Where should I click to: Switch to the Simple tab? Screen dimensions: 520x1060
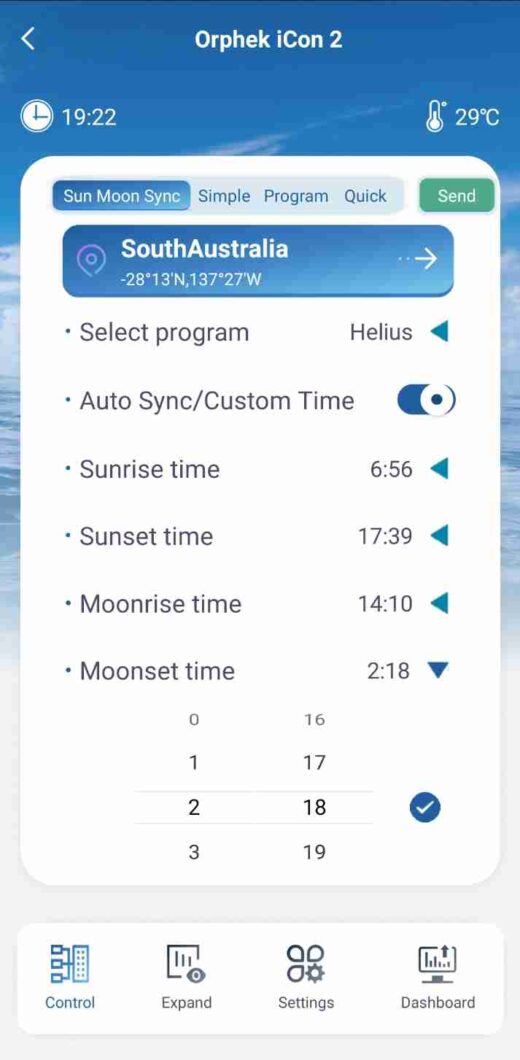224,196
